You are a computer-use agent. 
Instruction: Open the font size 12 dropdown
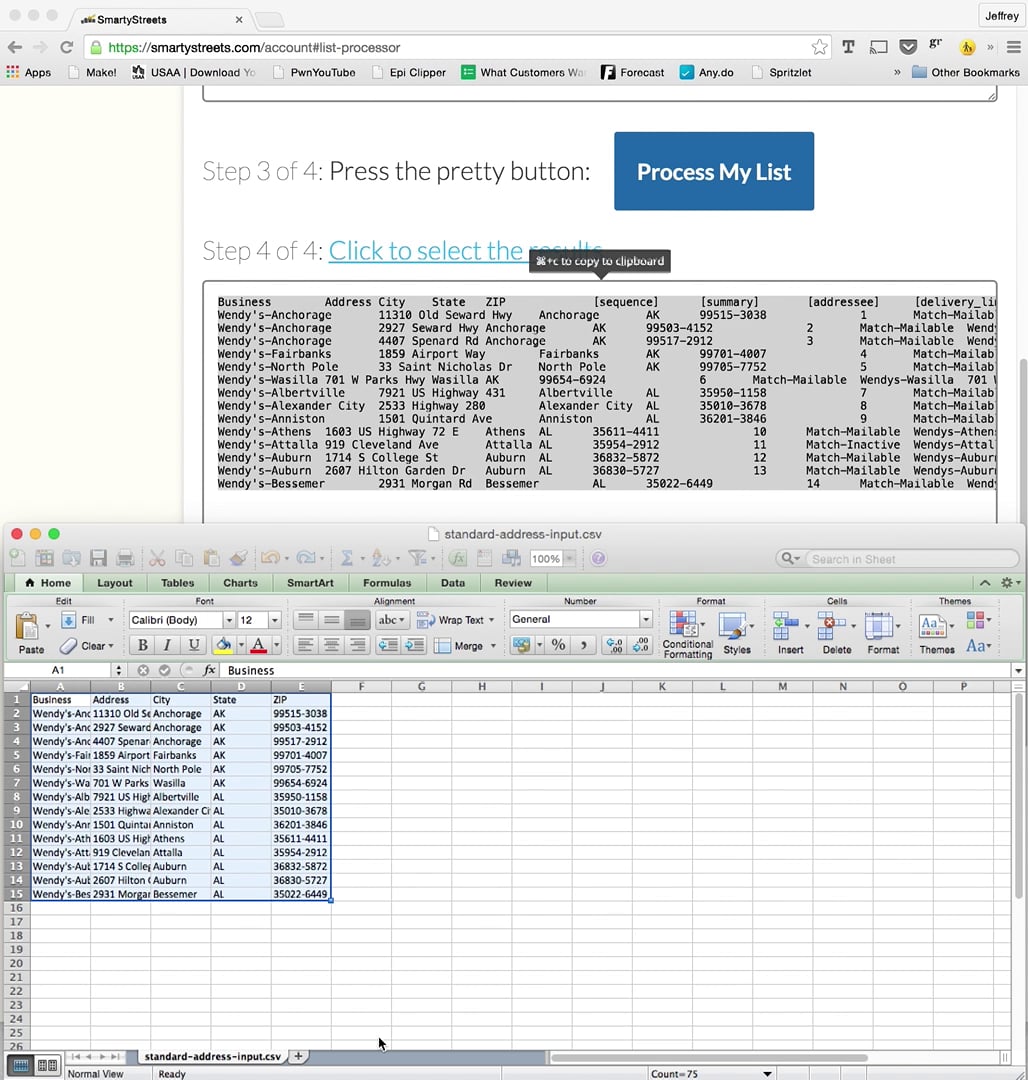pyautogui.click(x=275, y=620)
